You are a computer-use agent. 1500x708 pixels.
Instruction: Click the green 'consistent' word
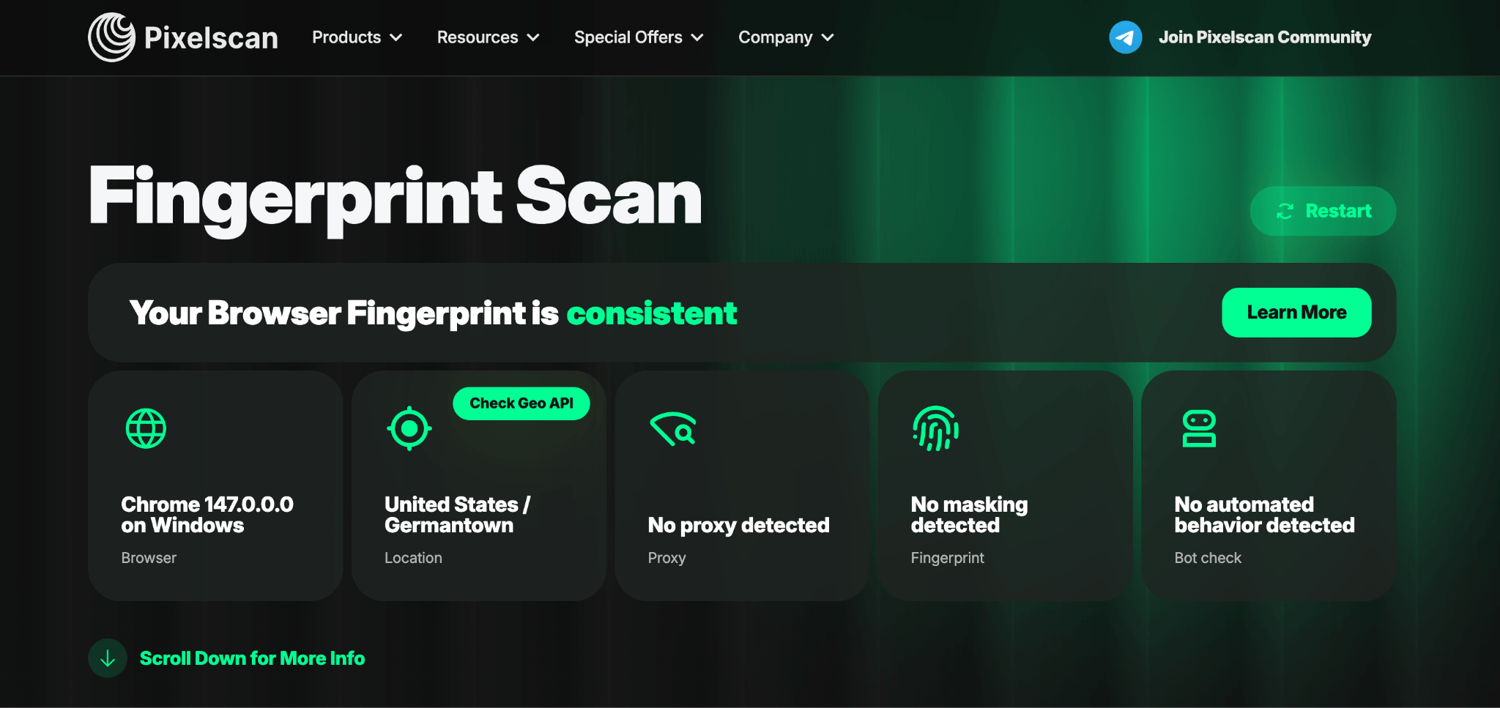652,313
